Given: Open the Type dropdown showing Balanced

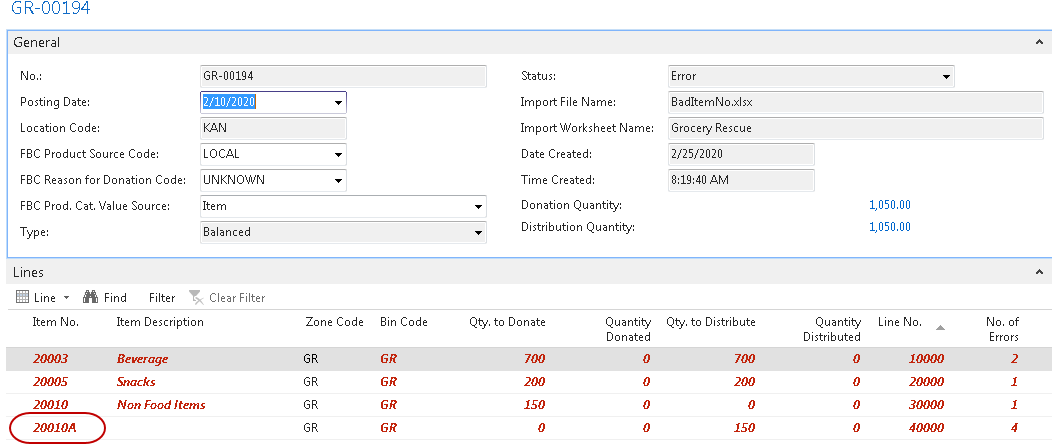Looking at the screenshot, I should tap(478, 232).
